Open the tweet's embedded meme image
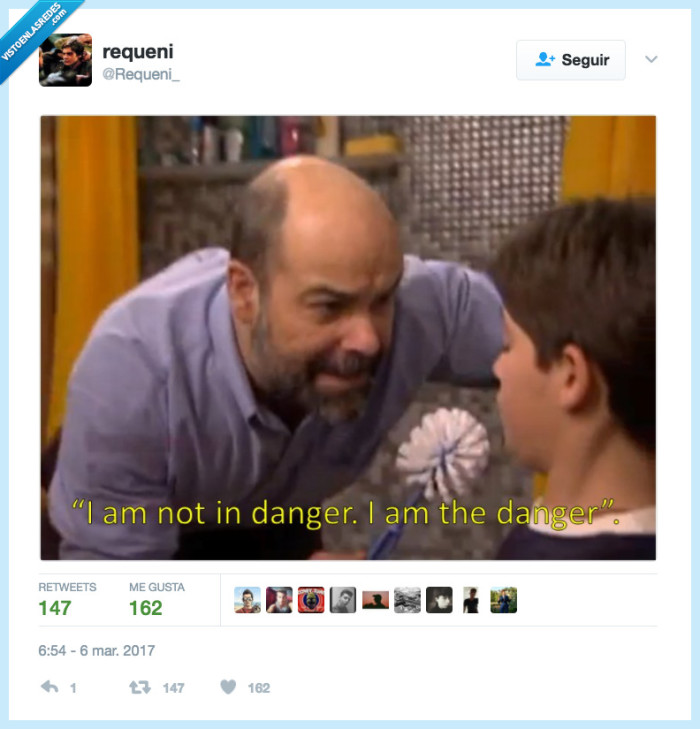Viewport: 700px width, 729px height. tap(348, 338)
